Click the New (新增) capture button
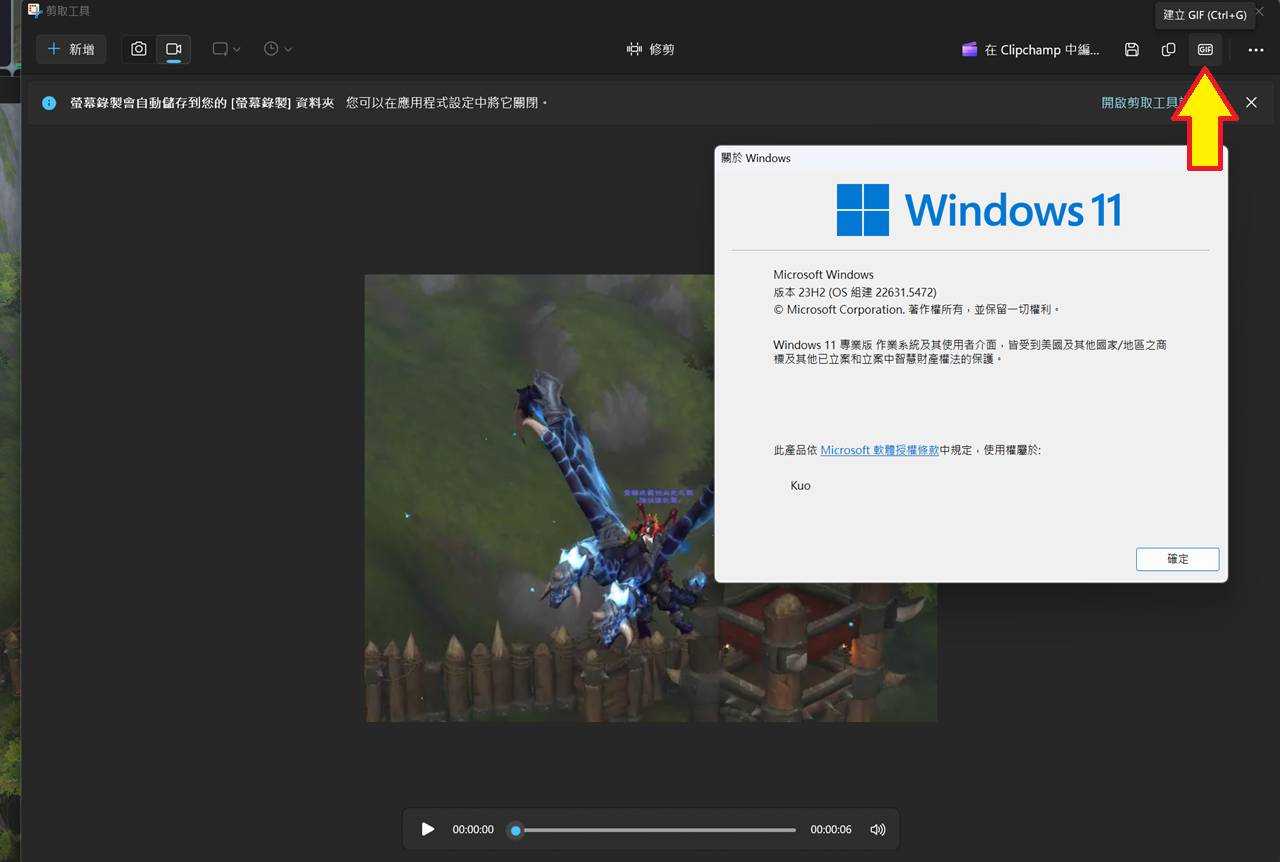Image resolution: width=1280 pixels, height=862 pixels. tap(71, 49)
